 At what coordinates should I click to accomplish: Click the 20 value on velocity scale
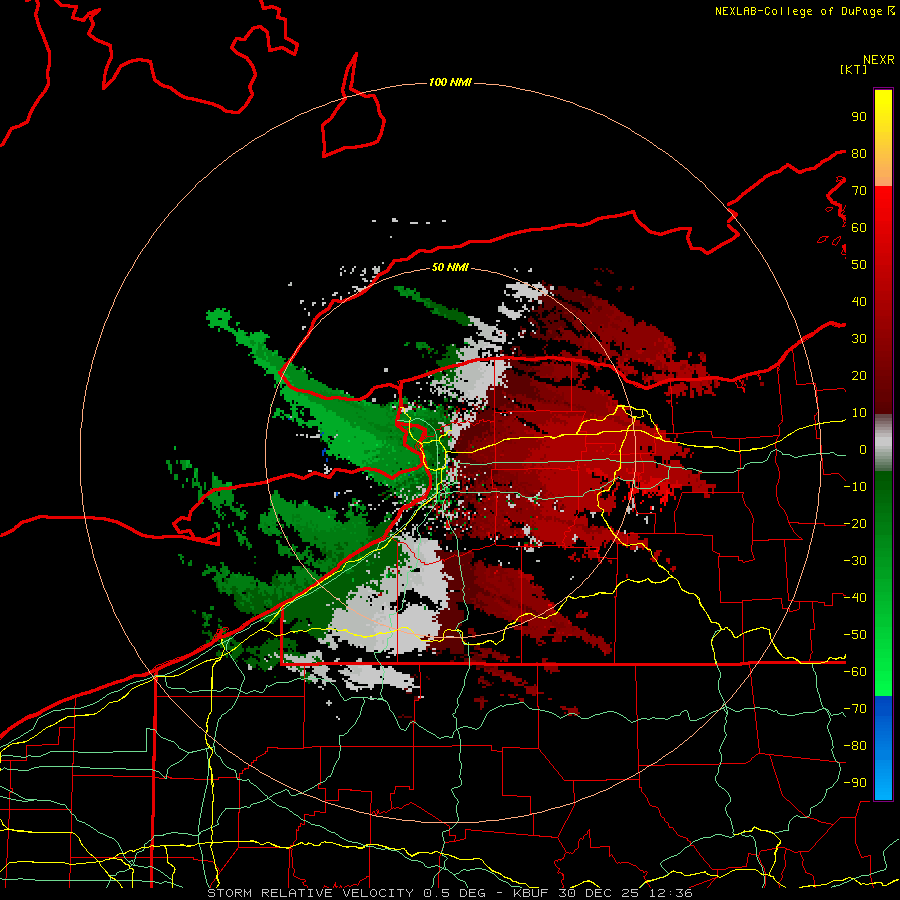tap(859, 376)
